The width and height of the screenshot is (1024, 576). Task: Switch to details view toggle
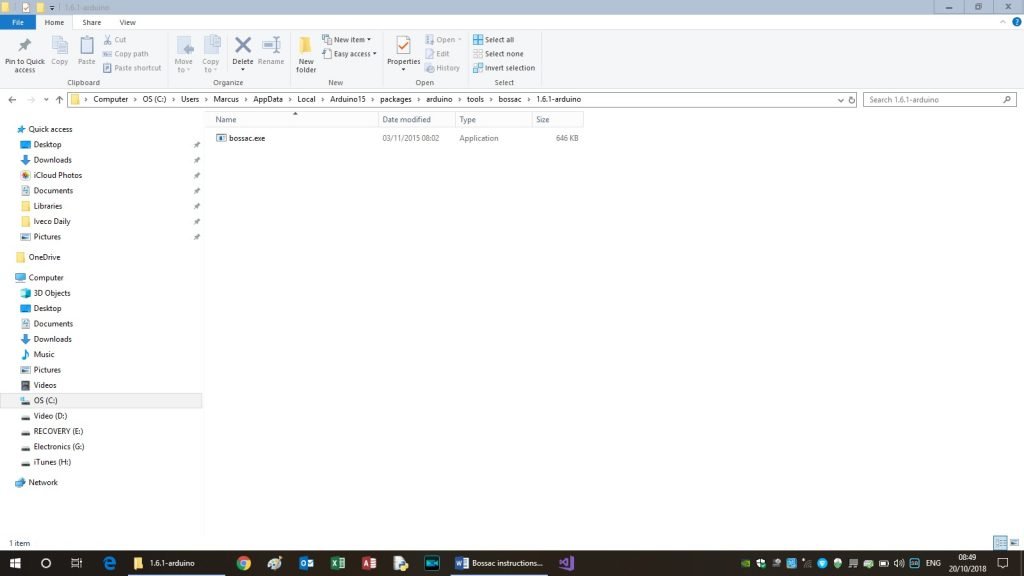coord(1001,542)
